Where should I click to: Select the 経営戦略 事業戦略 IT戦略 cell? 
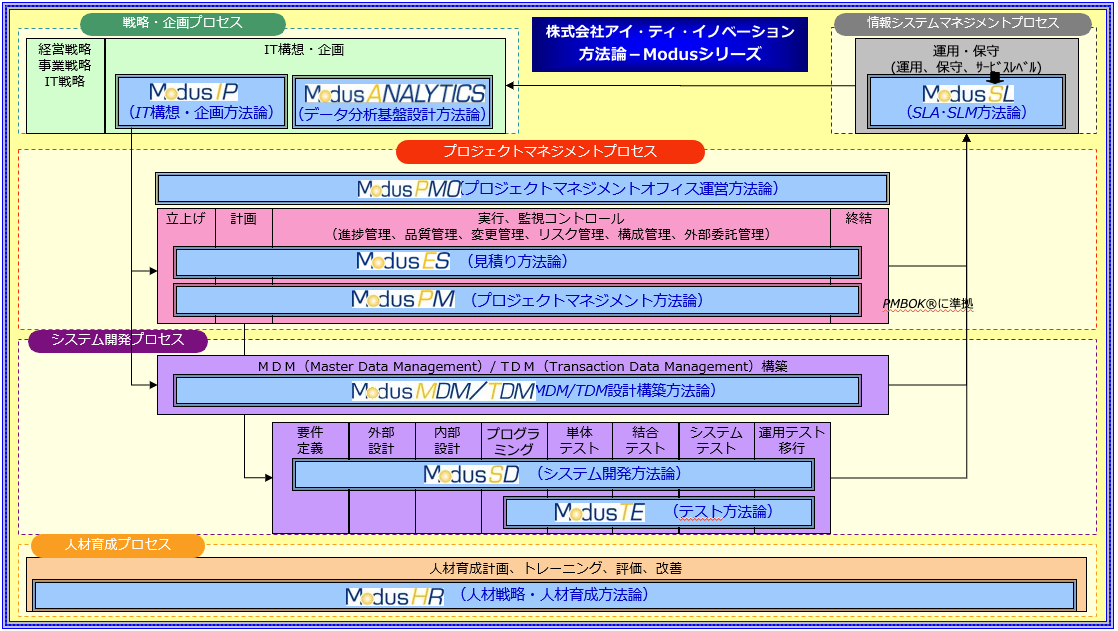(65, 65)
